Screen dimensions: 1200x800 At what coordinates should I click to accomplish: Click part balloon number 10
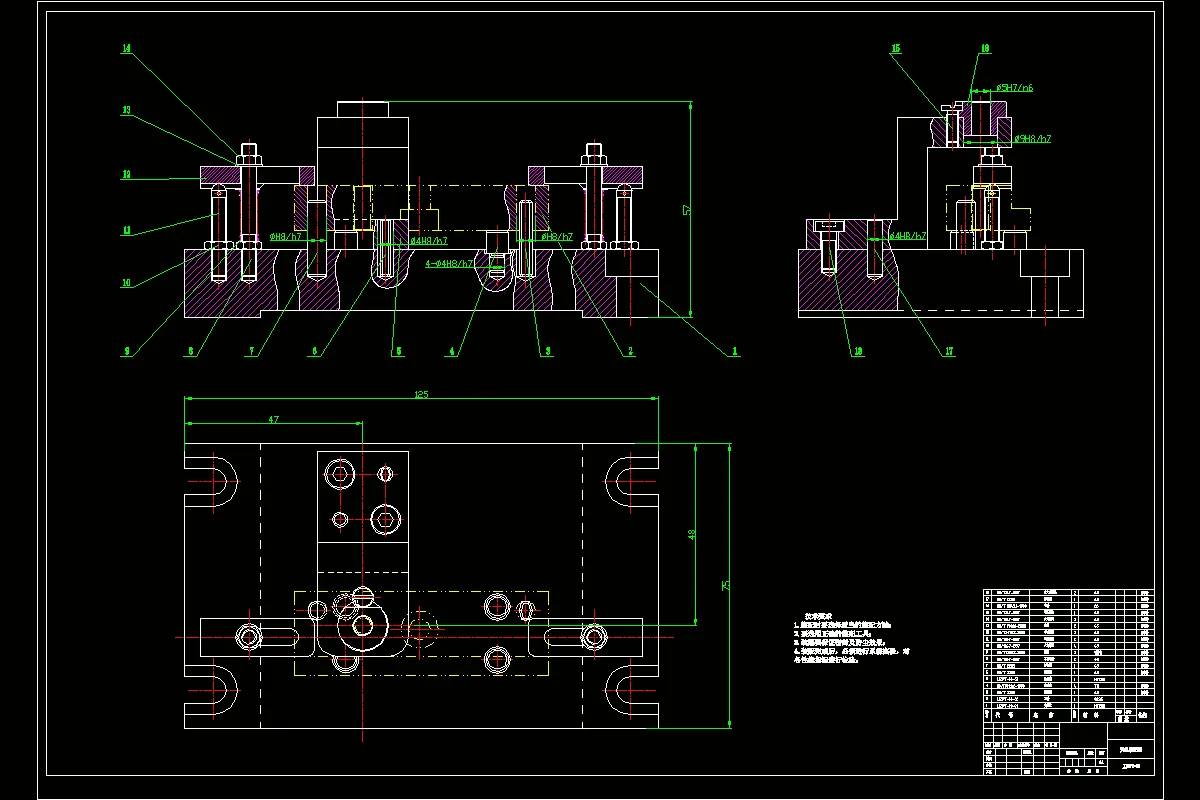(127, 283)
